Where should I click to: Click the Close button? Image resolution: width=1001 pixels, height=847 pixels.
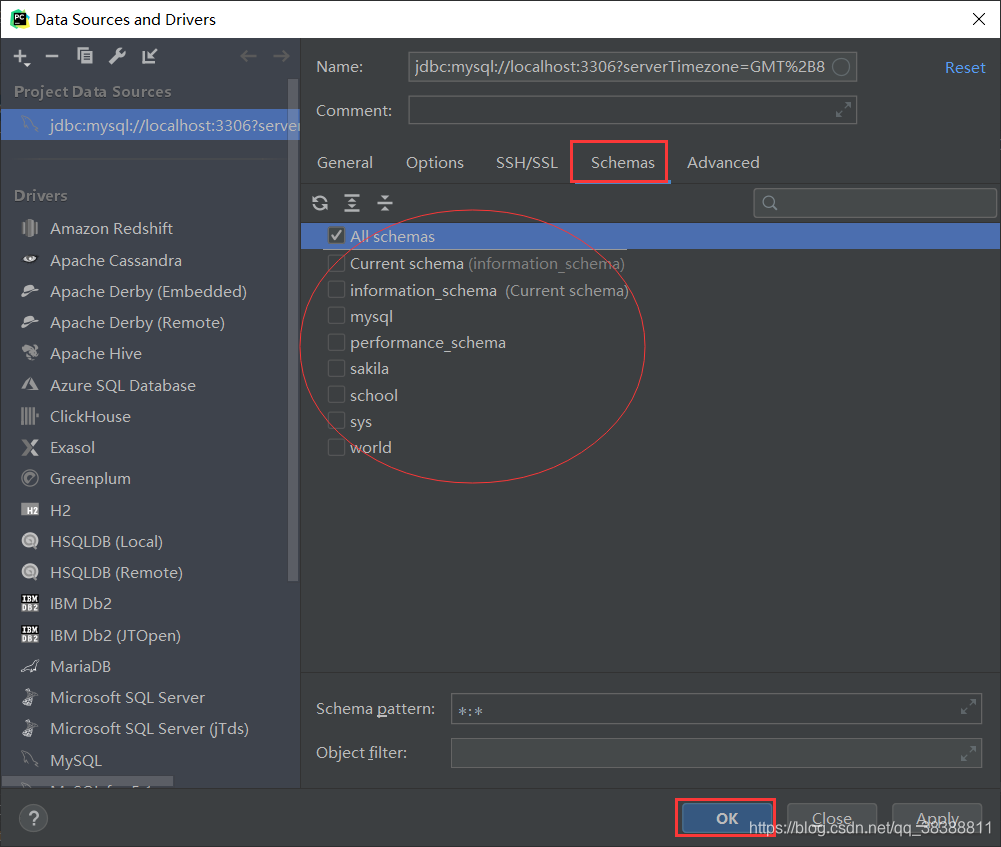(832, 818)
